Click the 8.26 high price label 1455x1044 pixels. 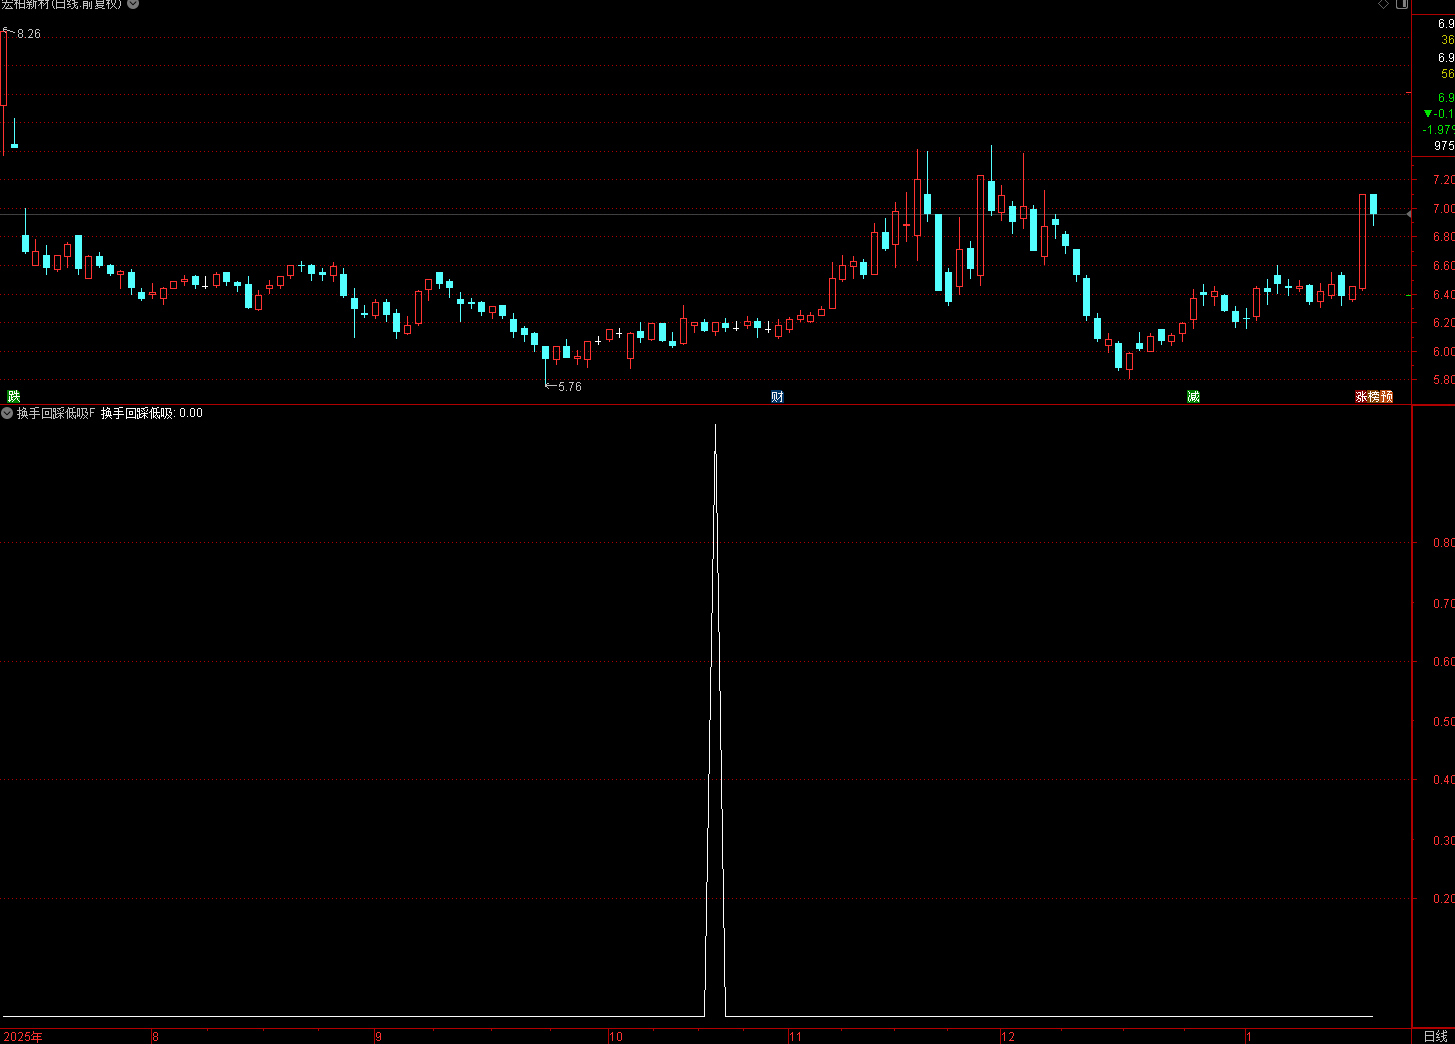[x=29, y=34]
